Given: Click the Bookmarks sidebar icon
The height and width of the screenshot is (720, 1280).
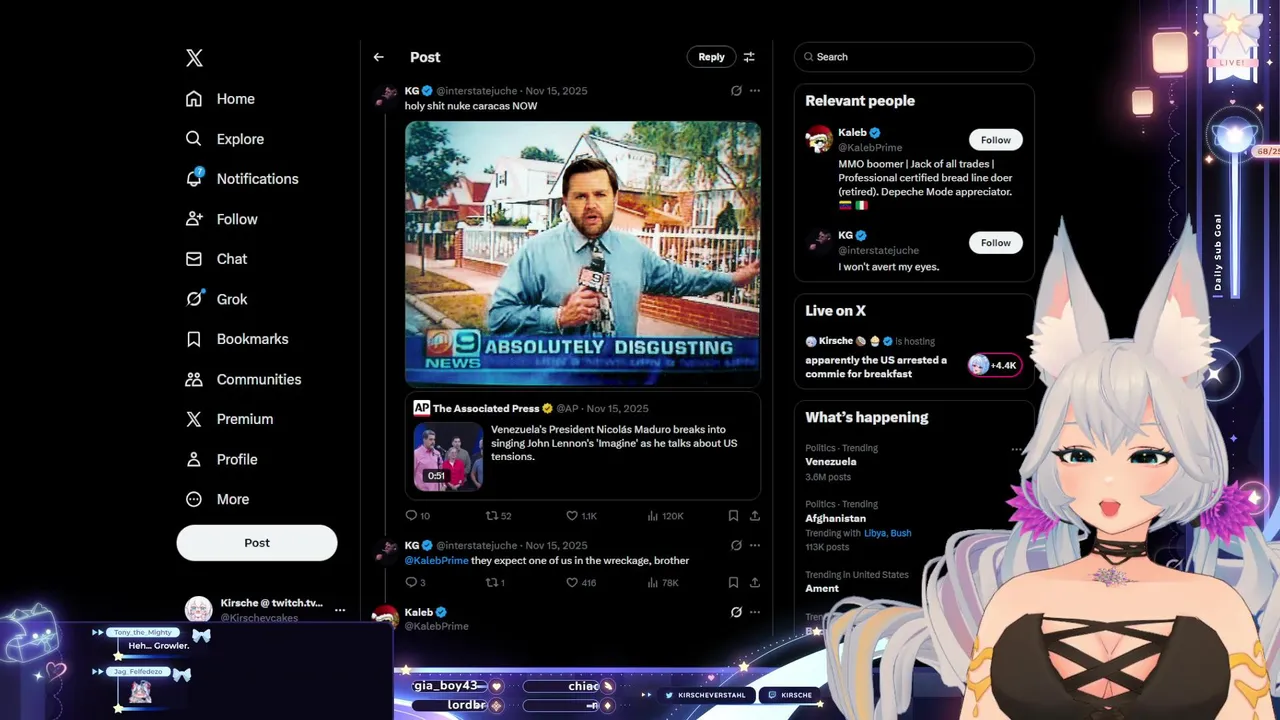Looking at the screenshot, I should [194, 339].
